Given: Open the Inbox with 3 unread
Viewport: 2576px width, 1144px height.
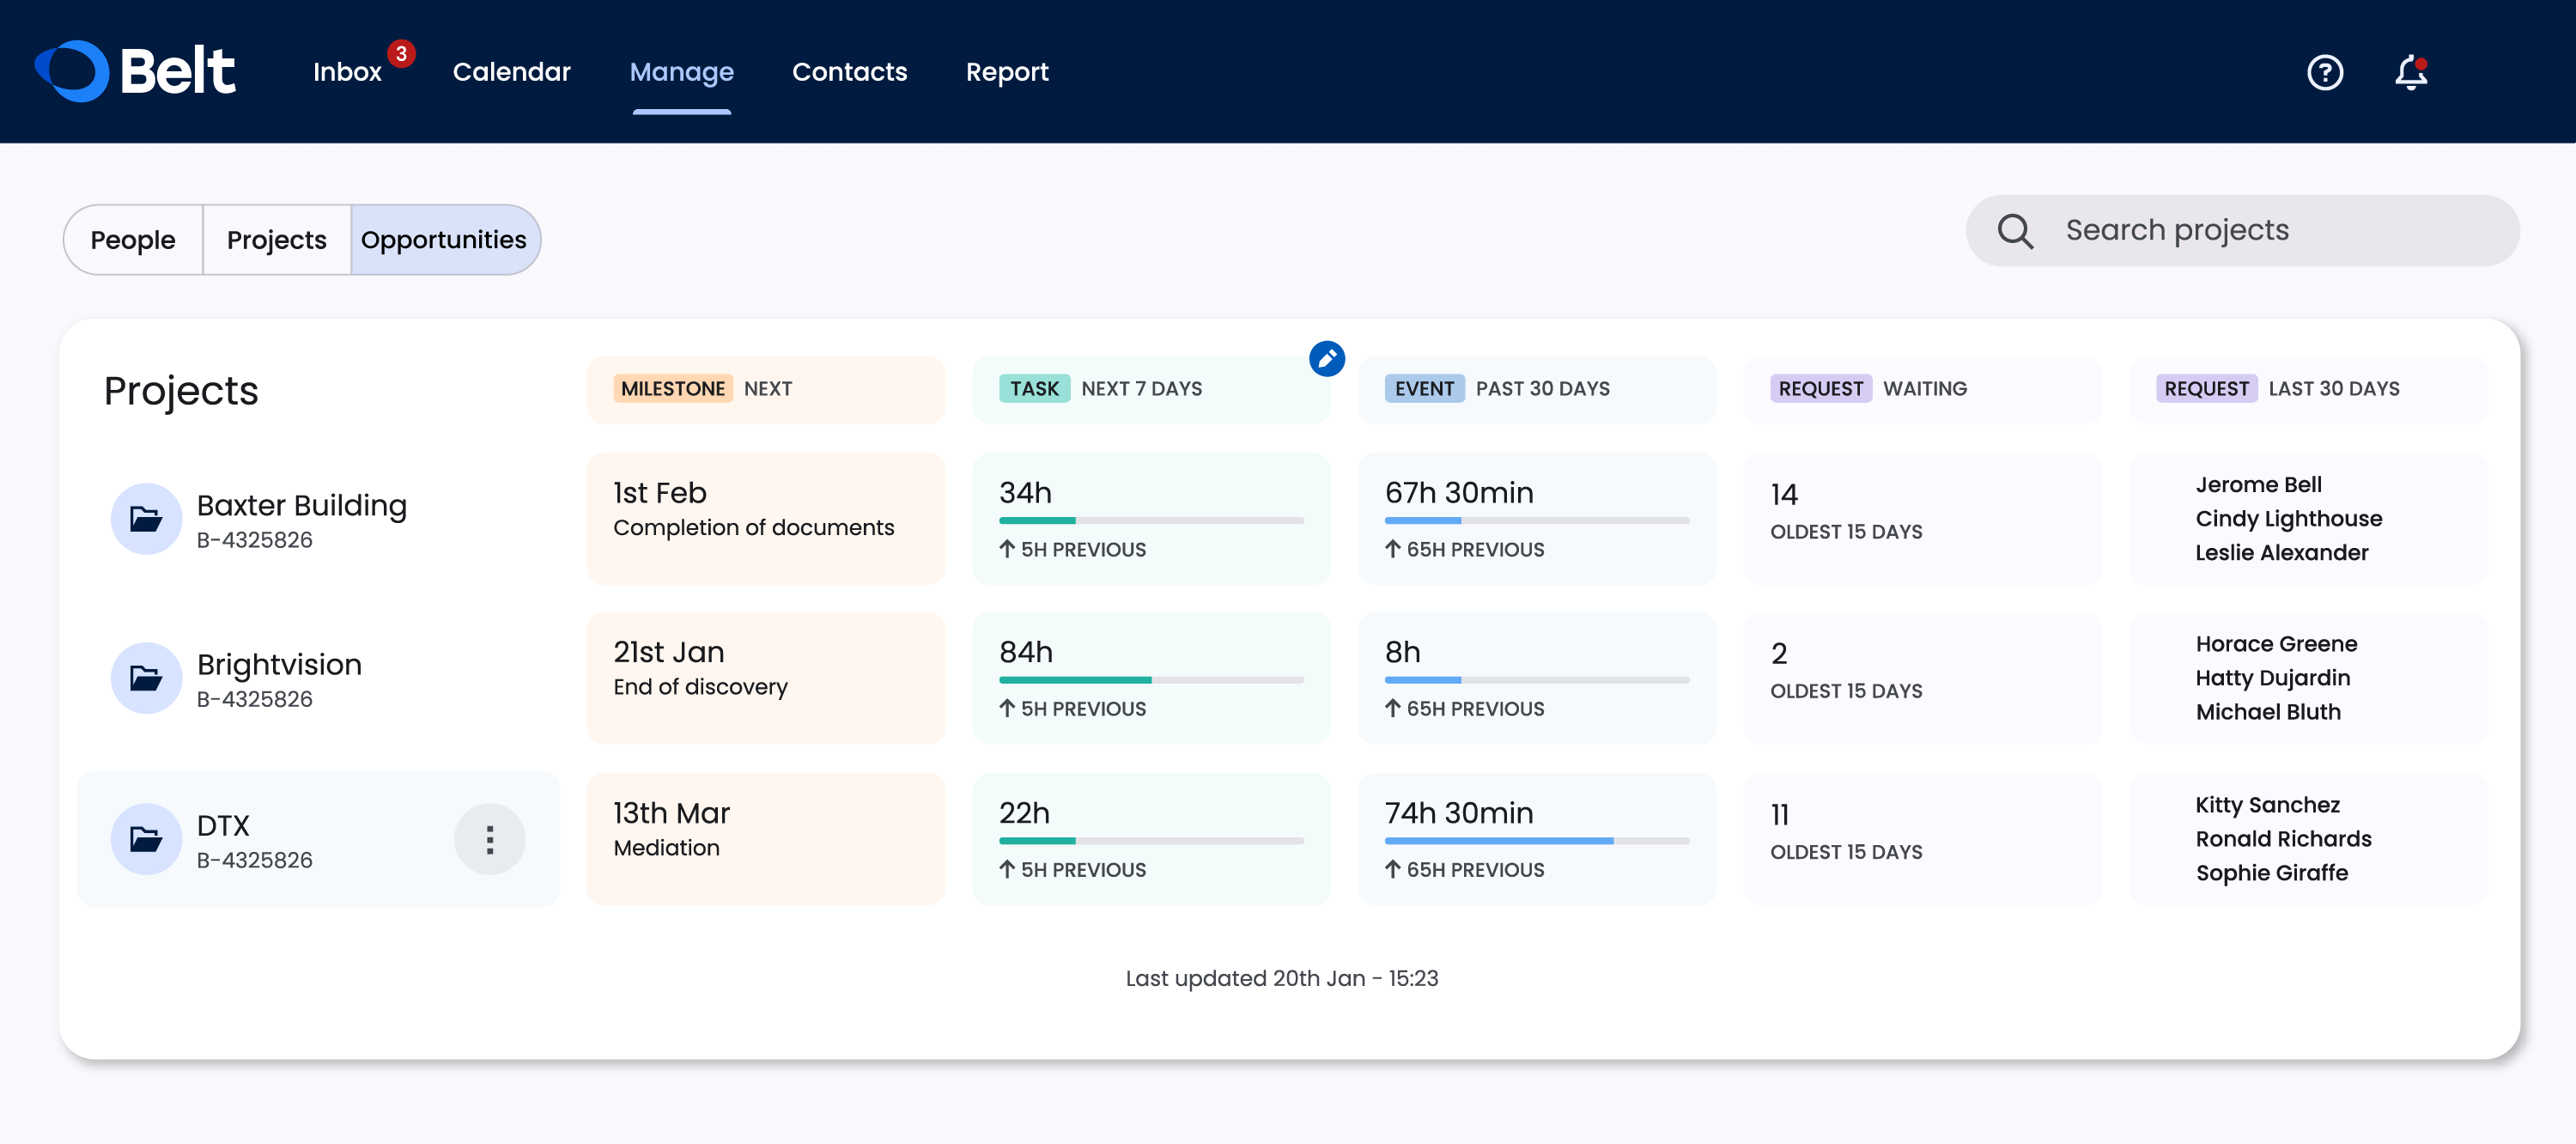Looking at the screenshot, I should (x=347, y=72).
